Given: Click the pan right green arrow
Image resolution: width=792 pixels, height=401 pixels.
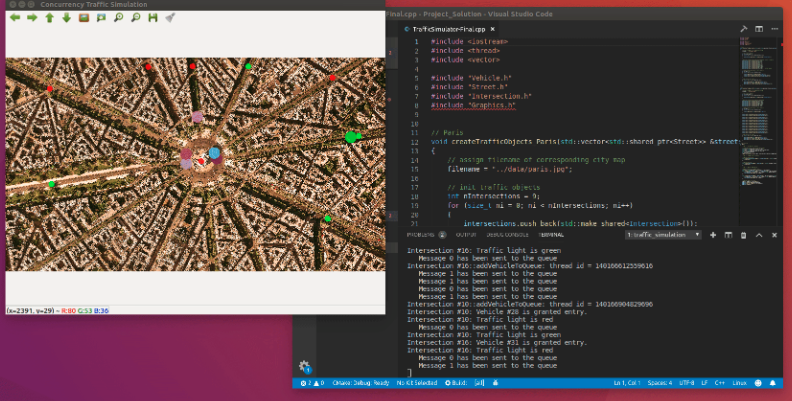Looking at the screenshot, I should coord(32,18).
